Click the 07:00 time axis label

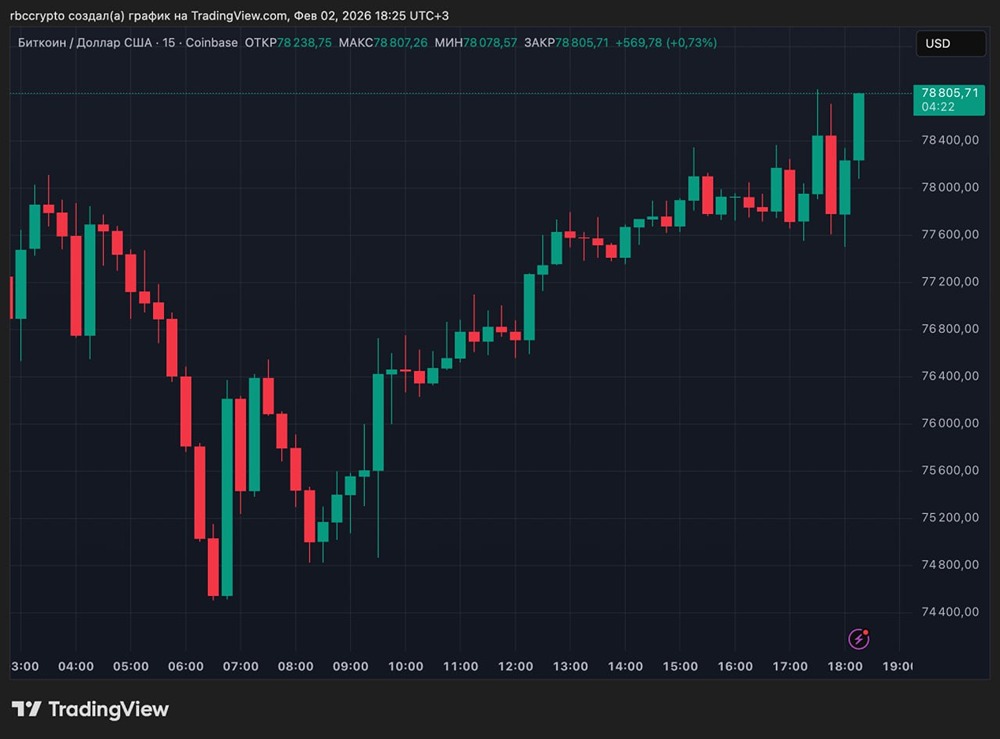coord(240,666)
